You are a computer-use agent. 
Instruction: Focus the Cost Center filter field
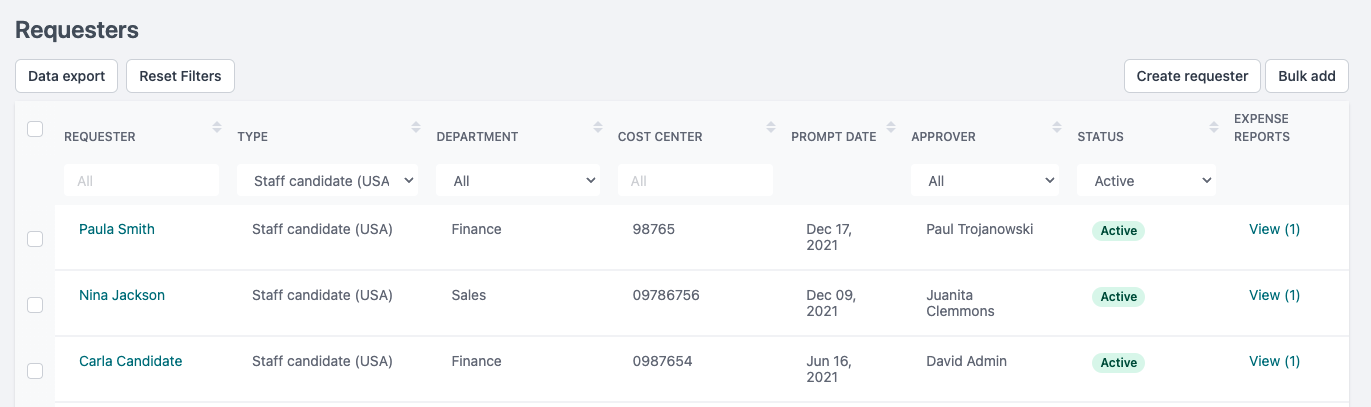(695, 181)
